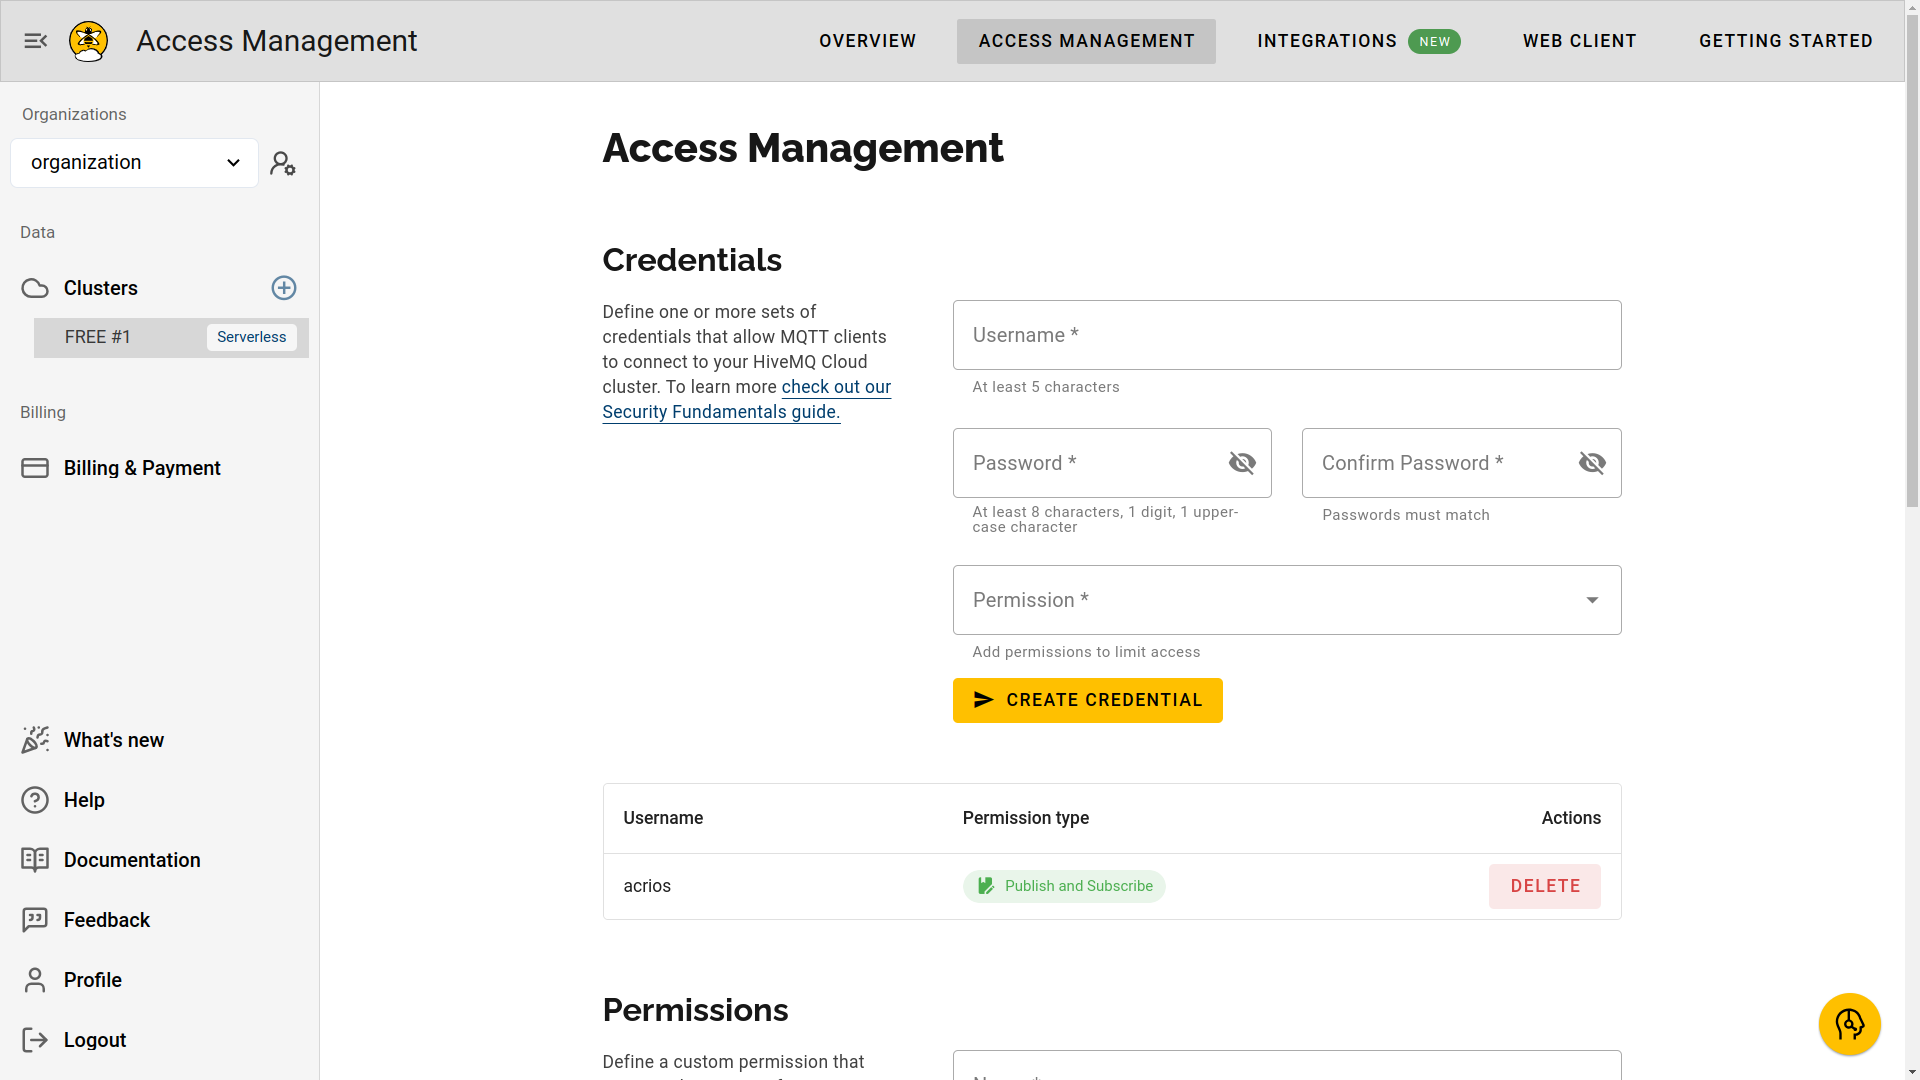Collapse the sidebar menu icon
1920x1080 pixels.
click(36, 41)
